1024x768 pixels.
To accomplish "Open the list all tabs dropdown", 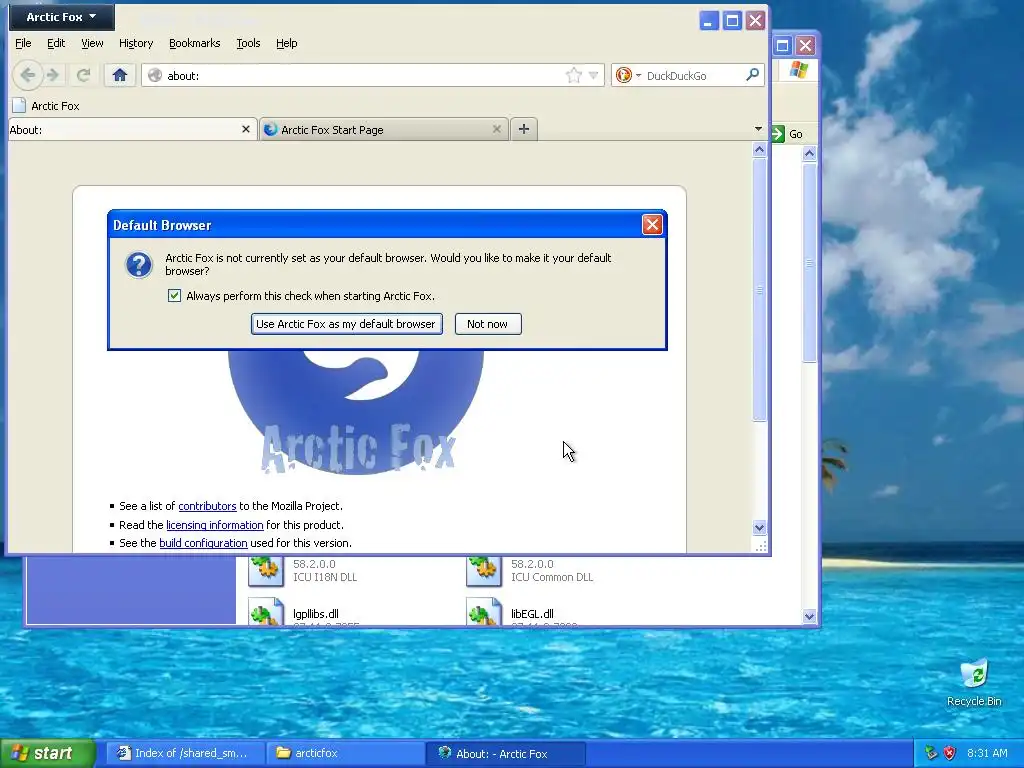I will coord(758,129).
